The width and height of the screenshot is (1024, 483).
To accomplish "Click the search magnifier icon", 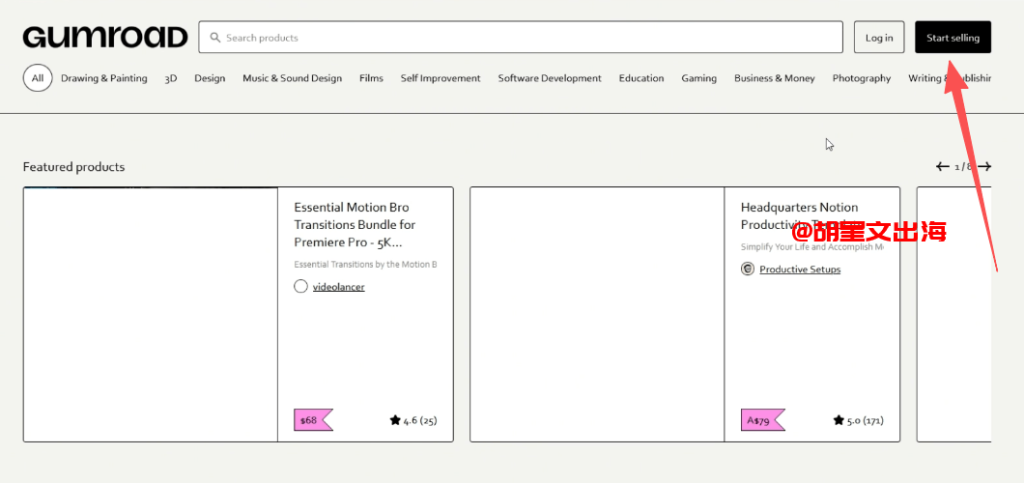I will coord(215,38).
